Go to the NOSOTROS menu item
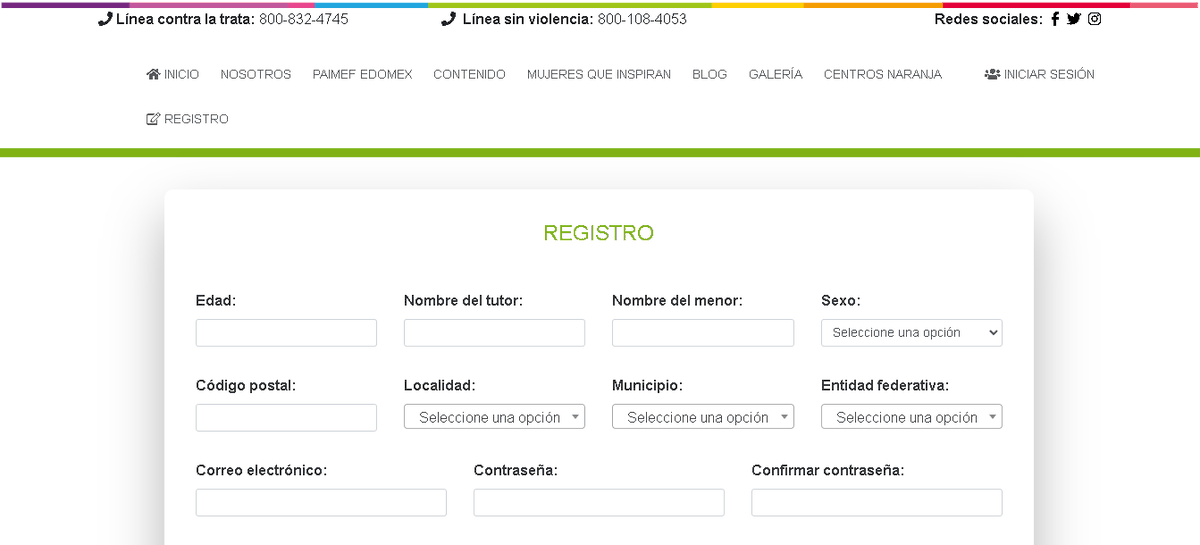This screenshot has width=1200, height=545. 256,74
